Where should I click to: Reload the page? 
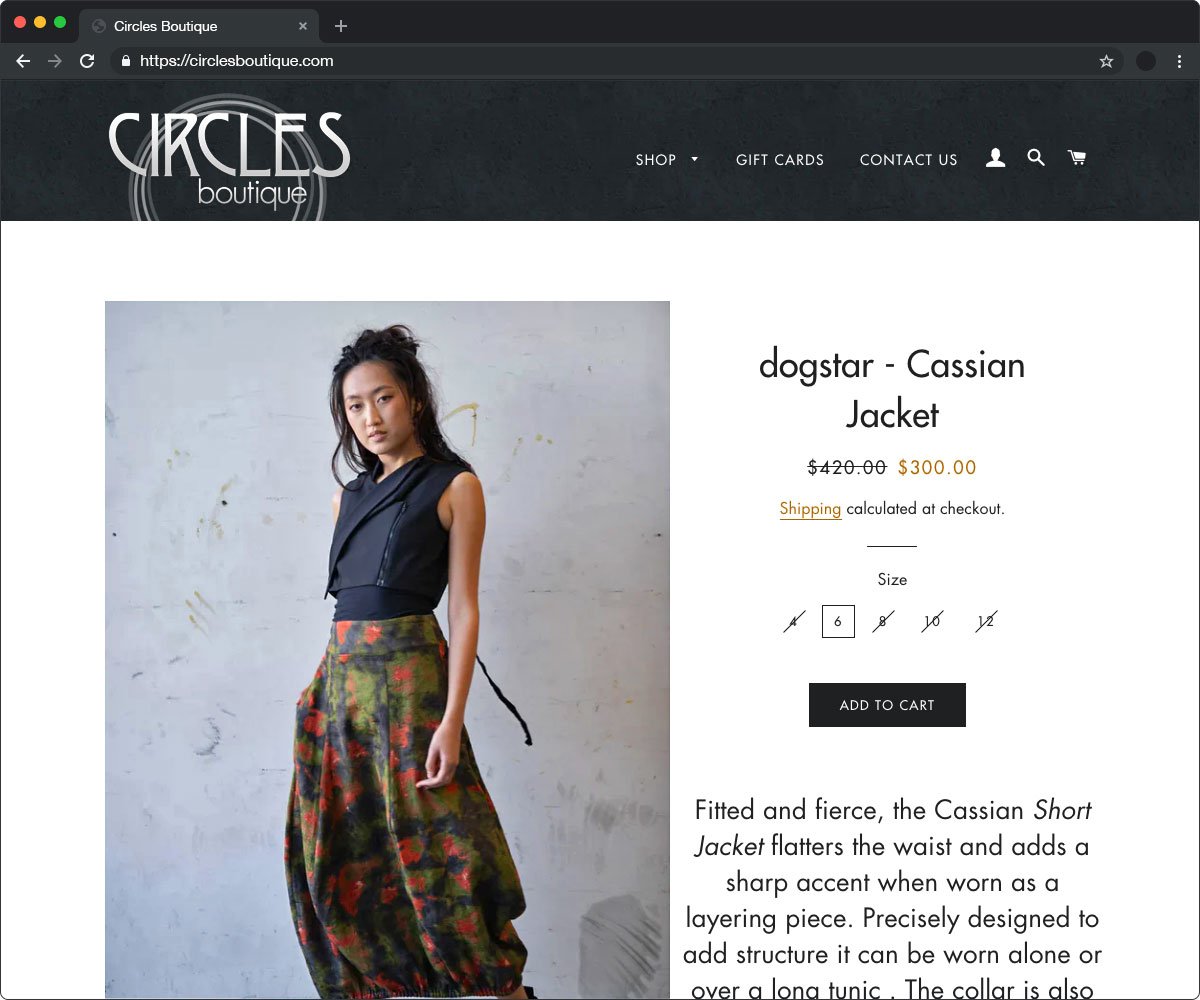pos(87,61)
